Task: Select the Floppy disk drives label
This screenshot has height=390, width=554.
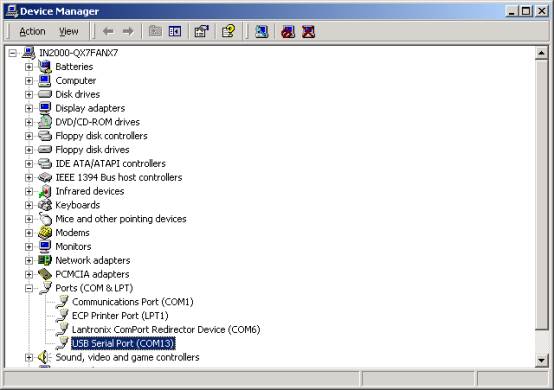Action: (92, 150)
